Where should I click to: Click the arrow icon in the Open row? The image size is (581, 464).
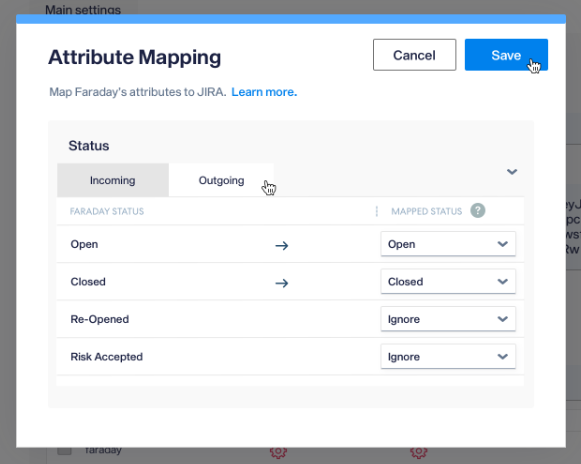282,245
